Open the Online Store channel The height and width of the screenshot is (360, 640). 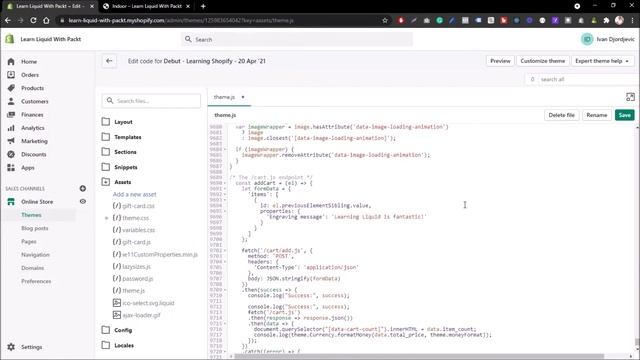click(x=37, y=202)
